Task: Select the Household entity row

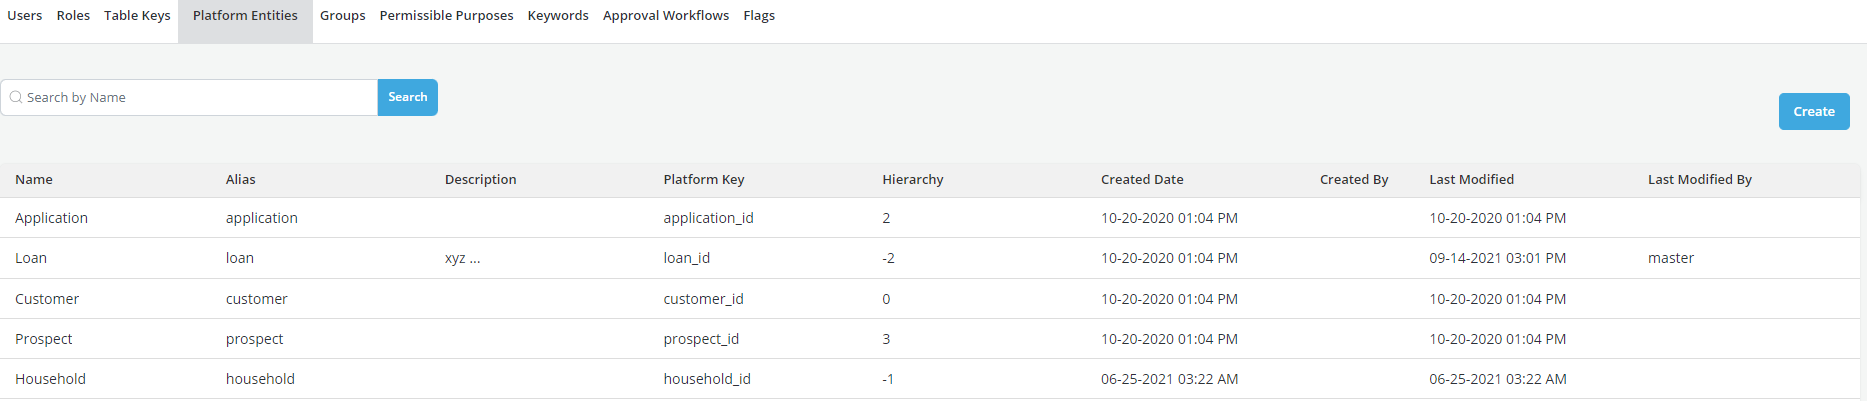Action: [51, 379]
